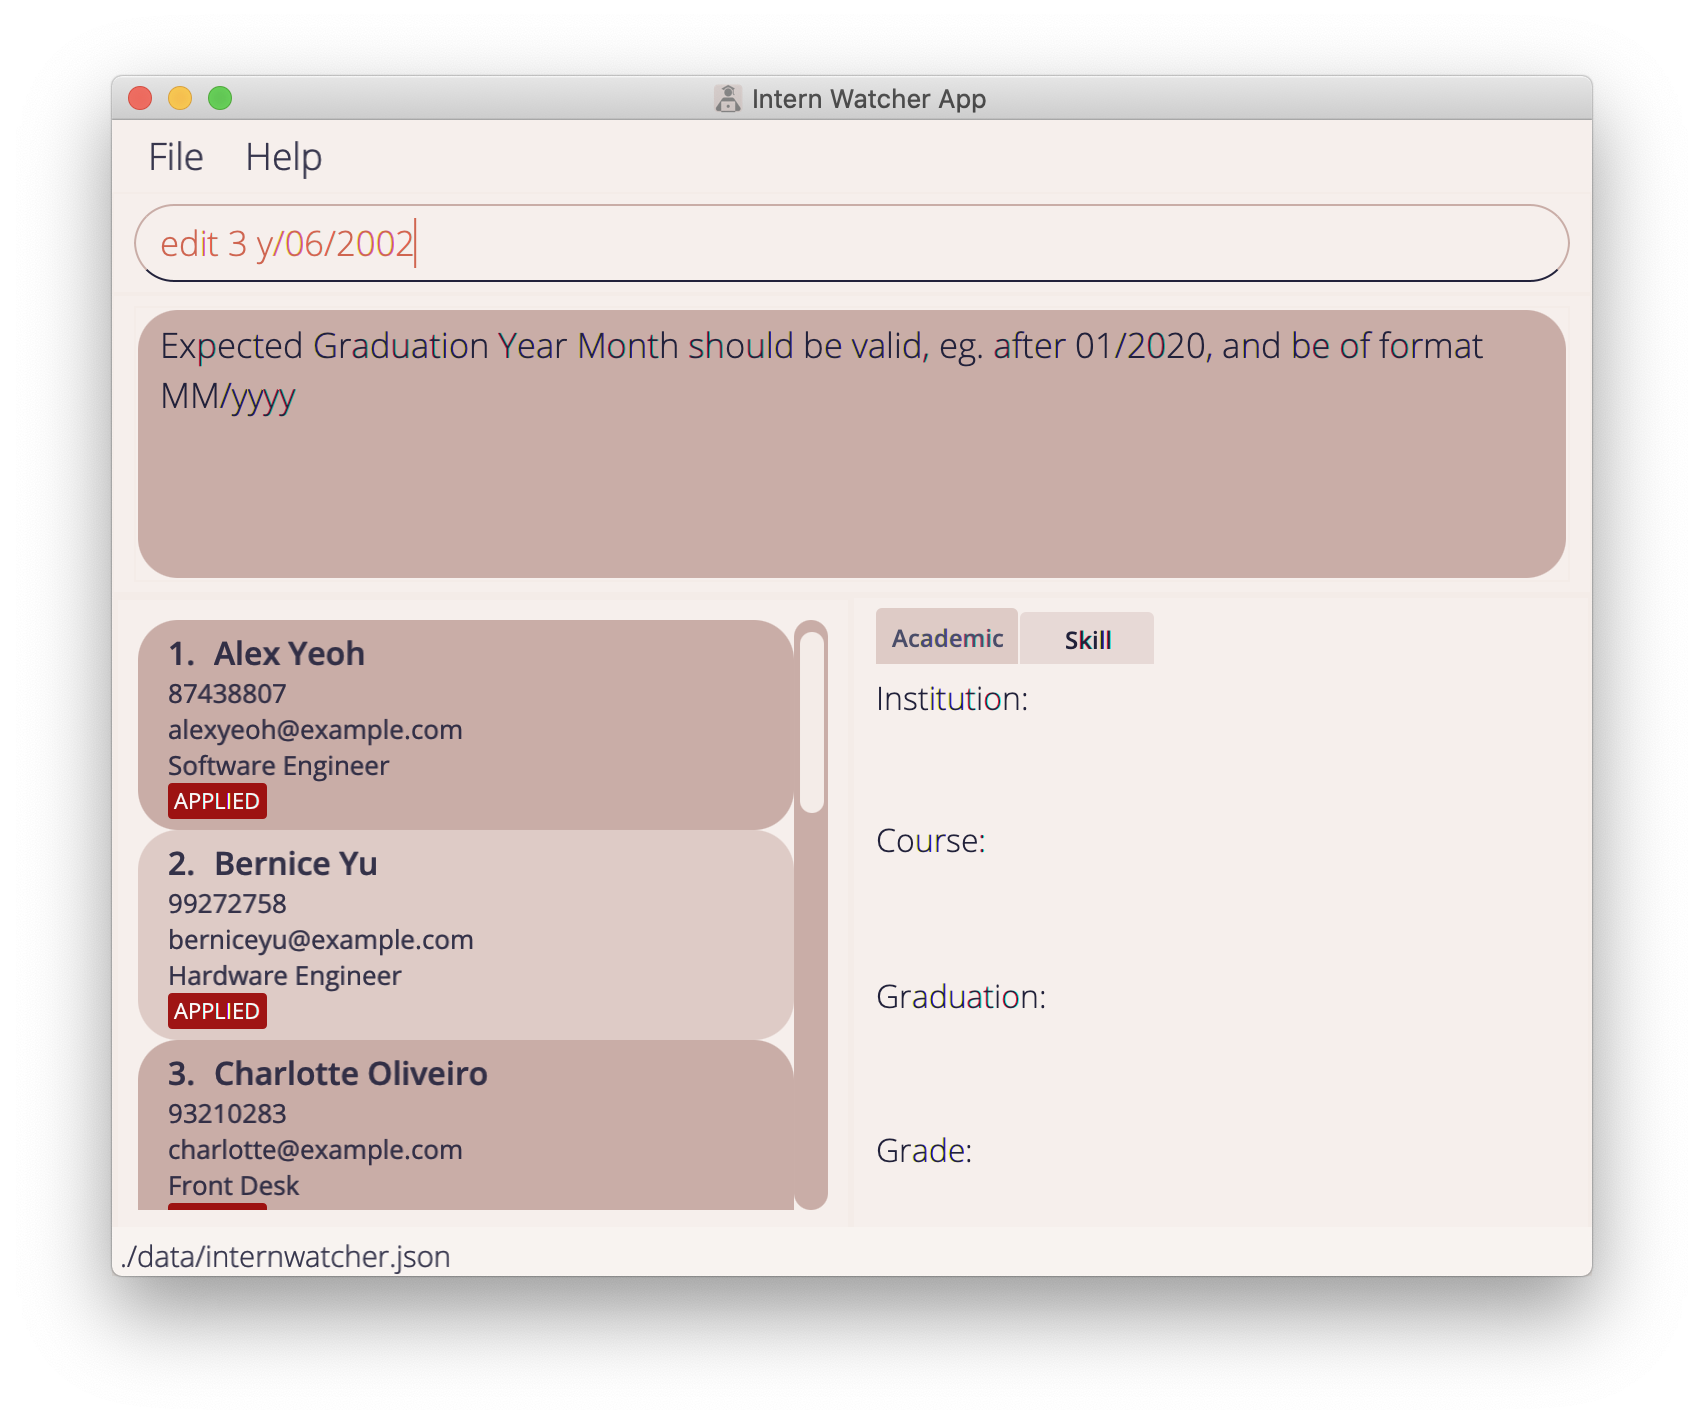Viewport: 1704px width, 1424px height.
Task: Open the Help menu
Action: [x=284, y=157]
